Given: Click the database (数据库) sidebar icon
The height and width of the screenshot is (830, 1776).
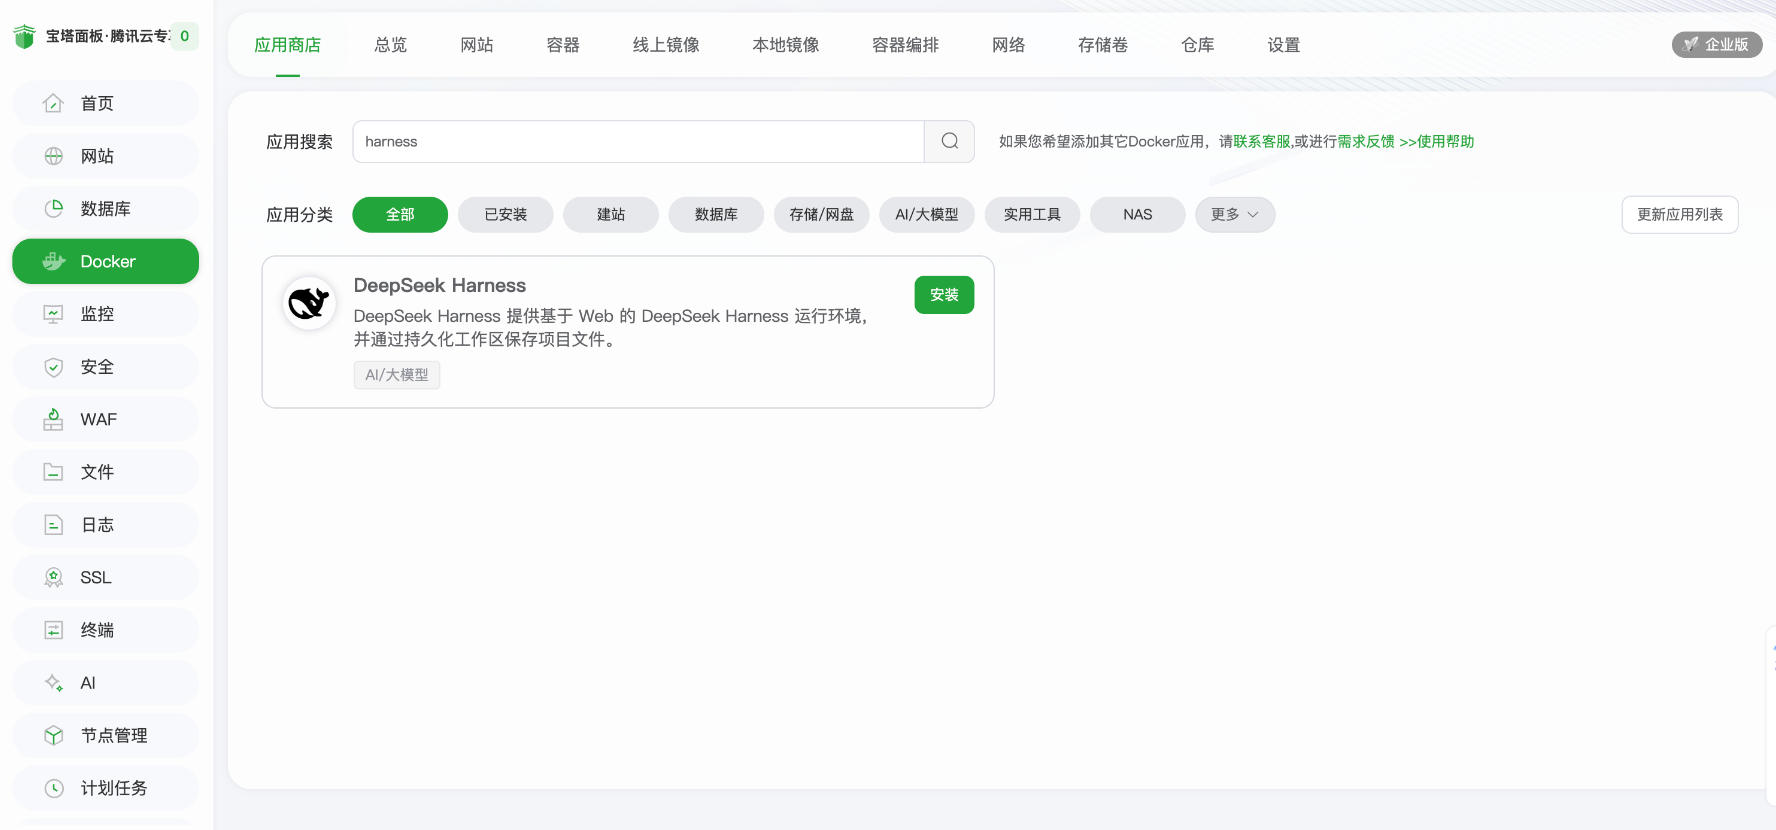Looking at the screenshot, I should pyautogui.click(x=54, y=208).
